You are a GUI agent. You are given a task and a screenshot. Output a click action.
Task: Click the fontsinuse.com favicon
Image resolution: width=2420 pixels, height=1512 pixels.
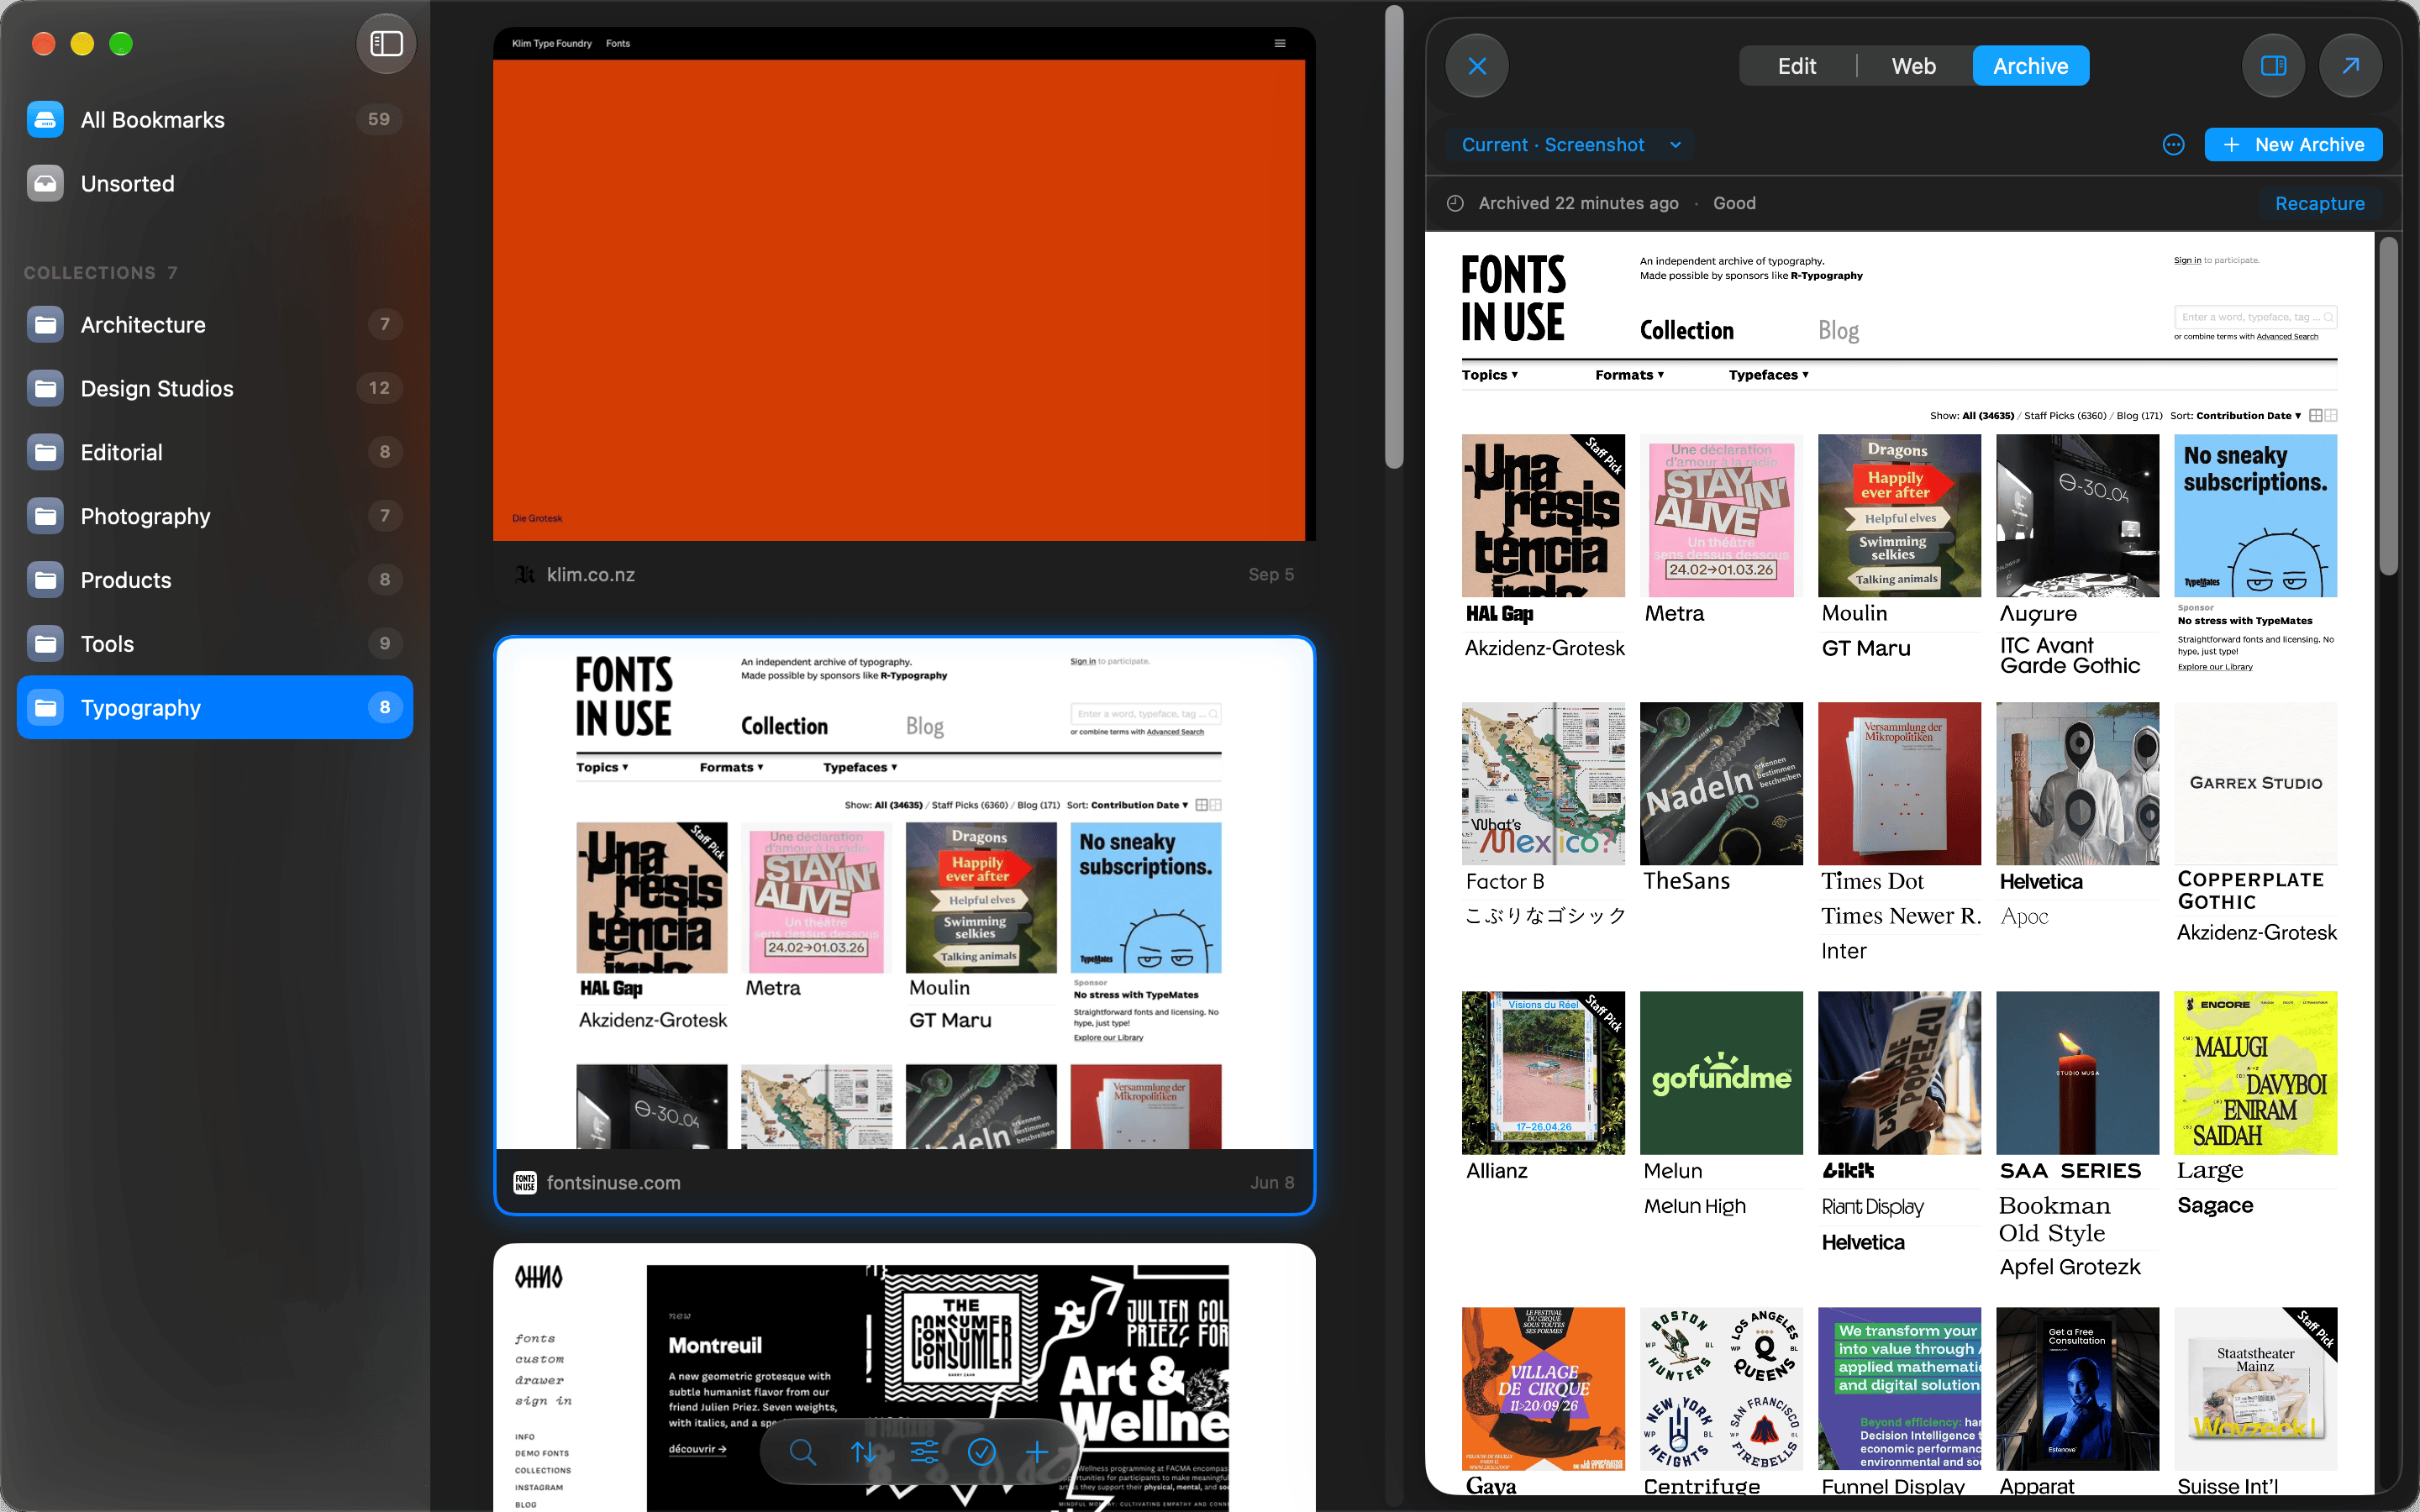tap(525, 1182)
